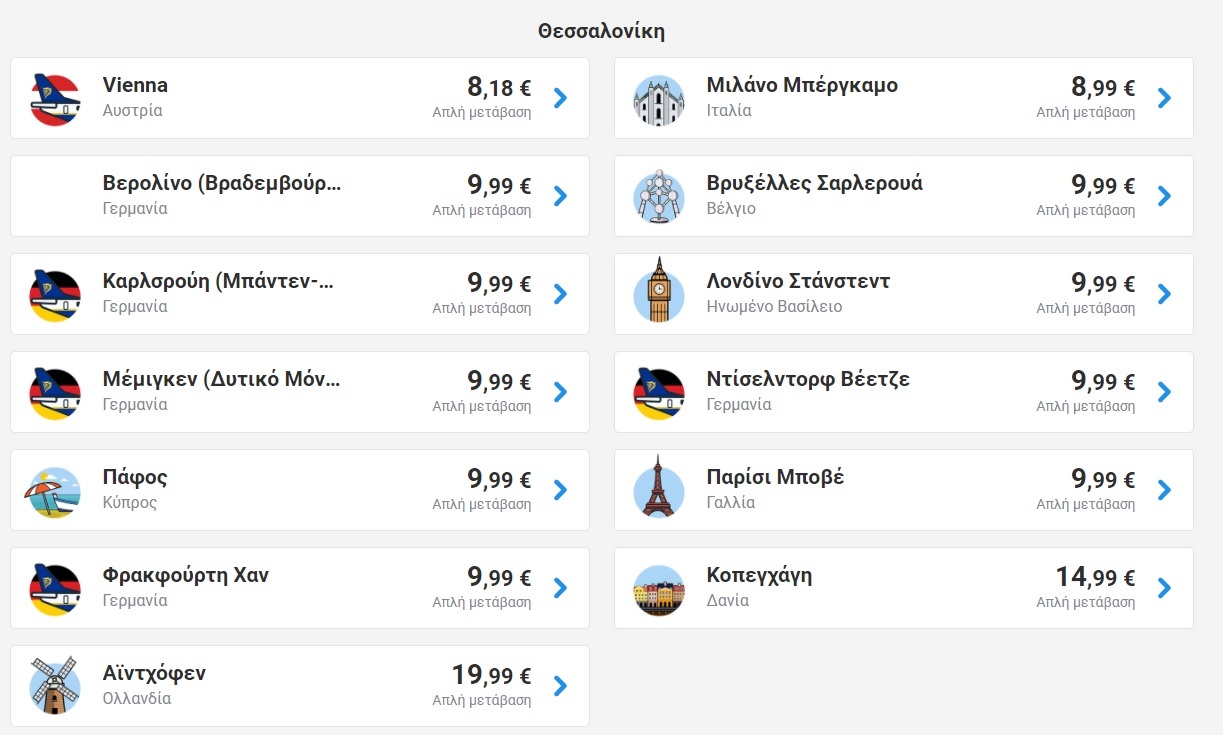Click the 19,99 € price for Αϊντχόφεν

pos(491,675)
